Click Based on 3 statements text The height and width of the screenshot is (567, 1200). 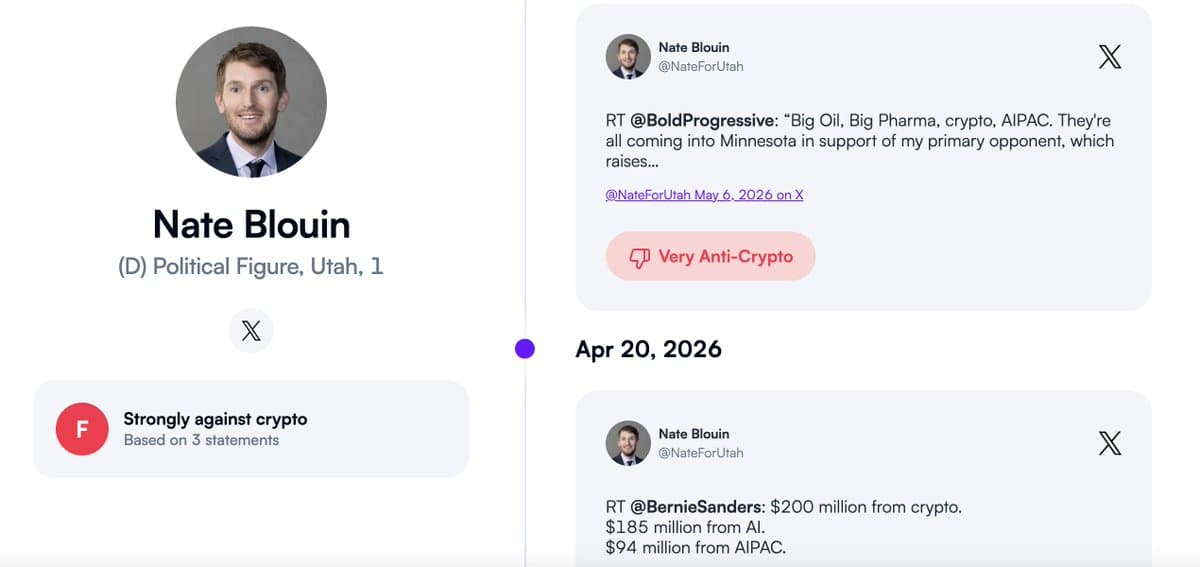[x=201, y=440]
